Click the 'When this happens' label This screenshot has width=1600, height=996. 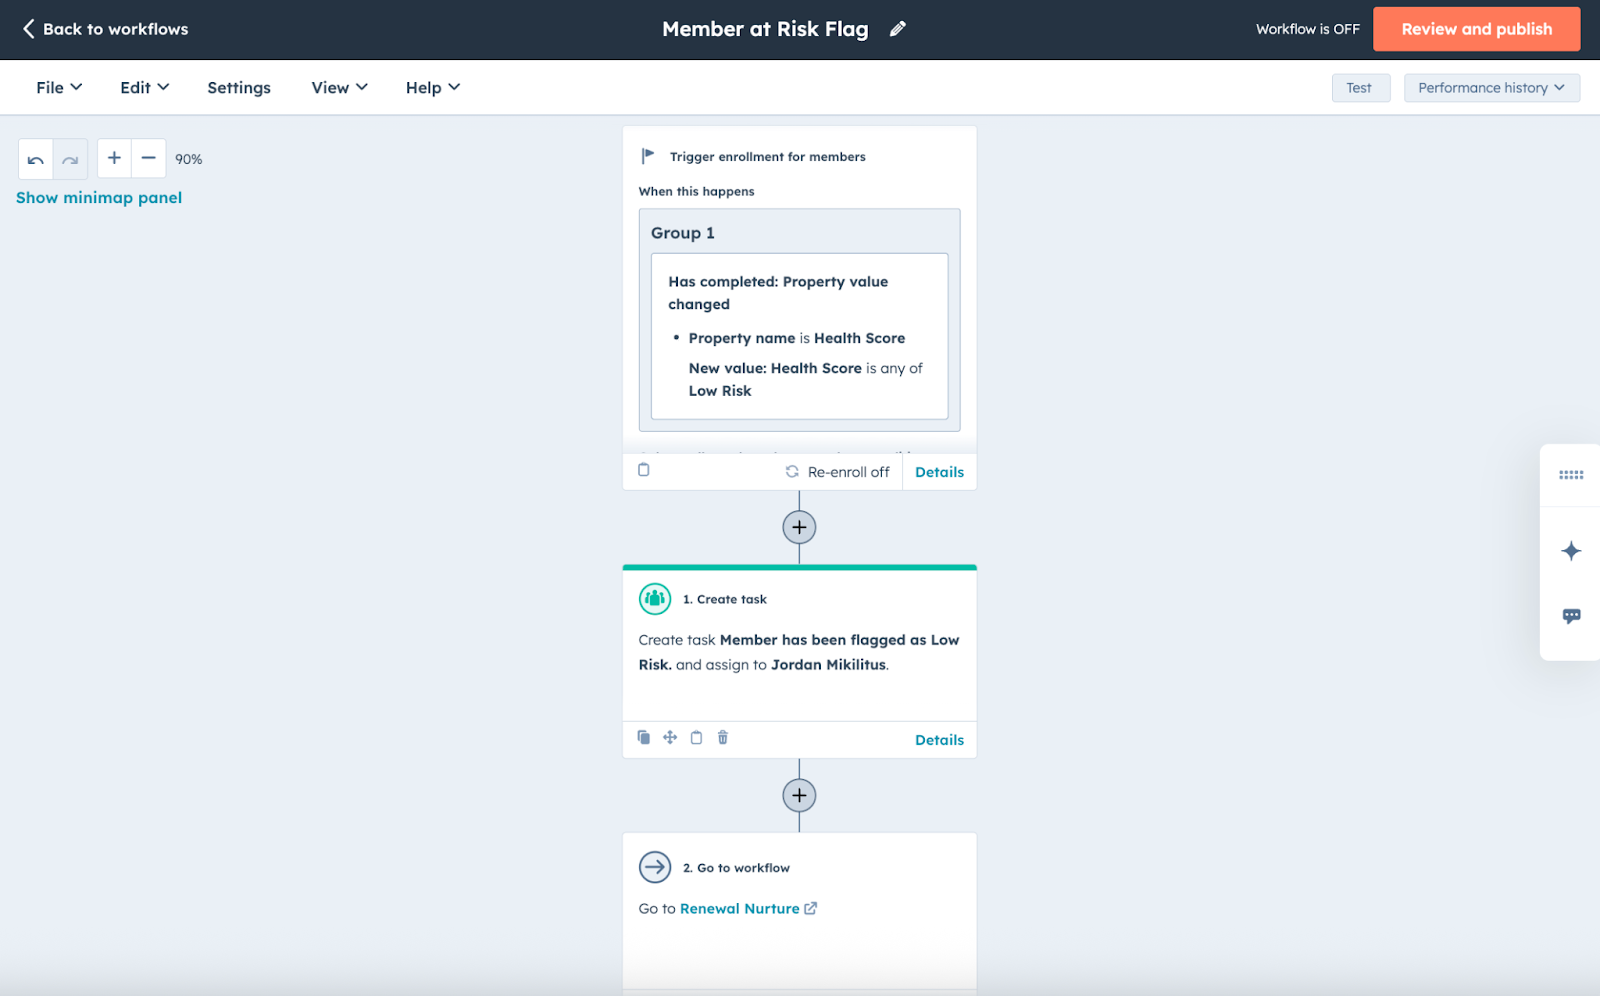coord(697,192)
